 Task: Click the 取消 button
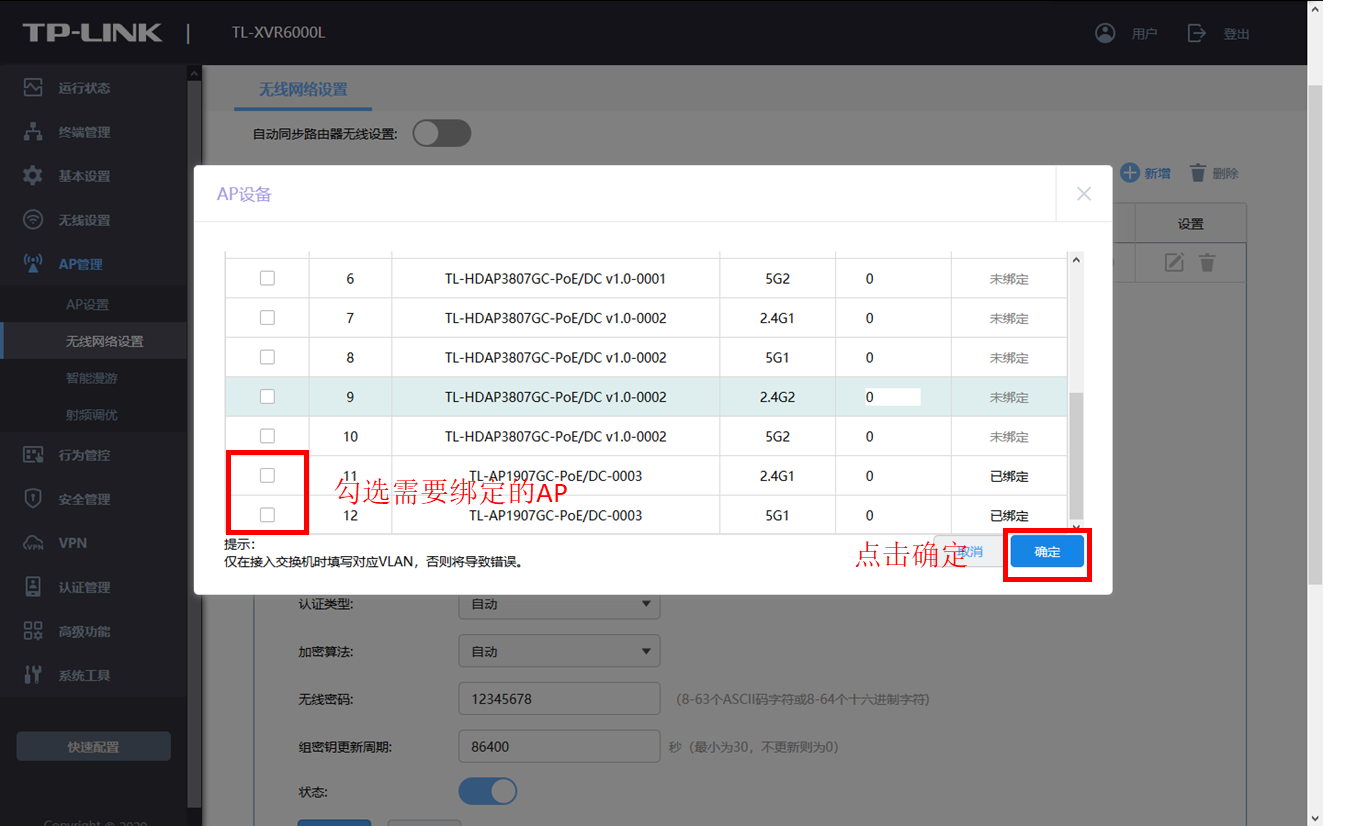coord(969,552)
